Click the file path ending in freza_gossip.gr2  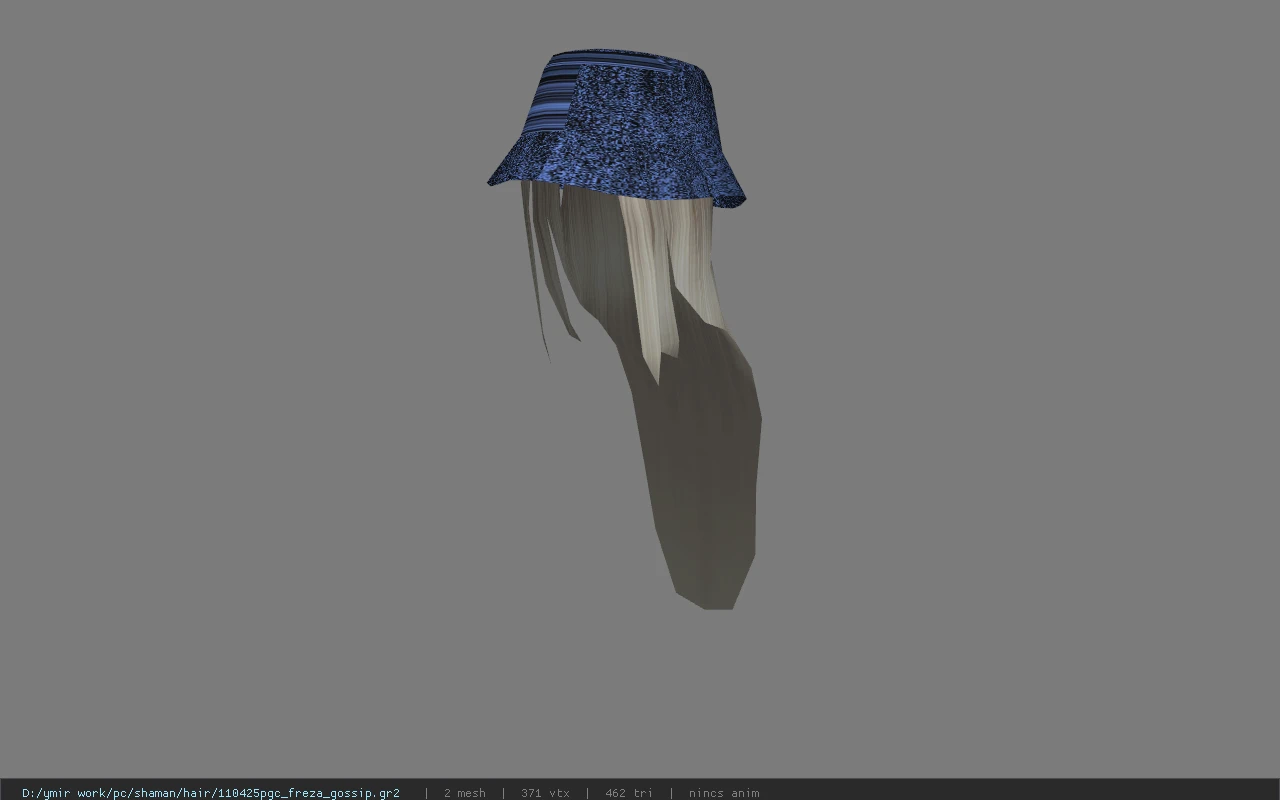[211, 793]
